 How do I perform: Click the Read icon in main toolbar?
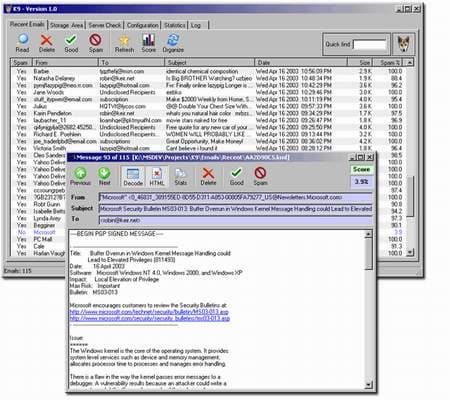pyautogui.click(x=22, y=43)
